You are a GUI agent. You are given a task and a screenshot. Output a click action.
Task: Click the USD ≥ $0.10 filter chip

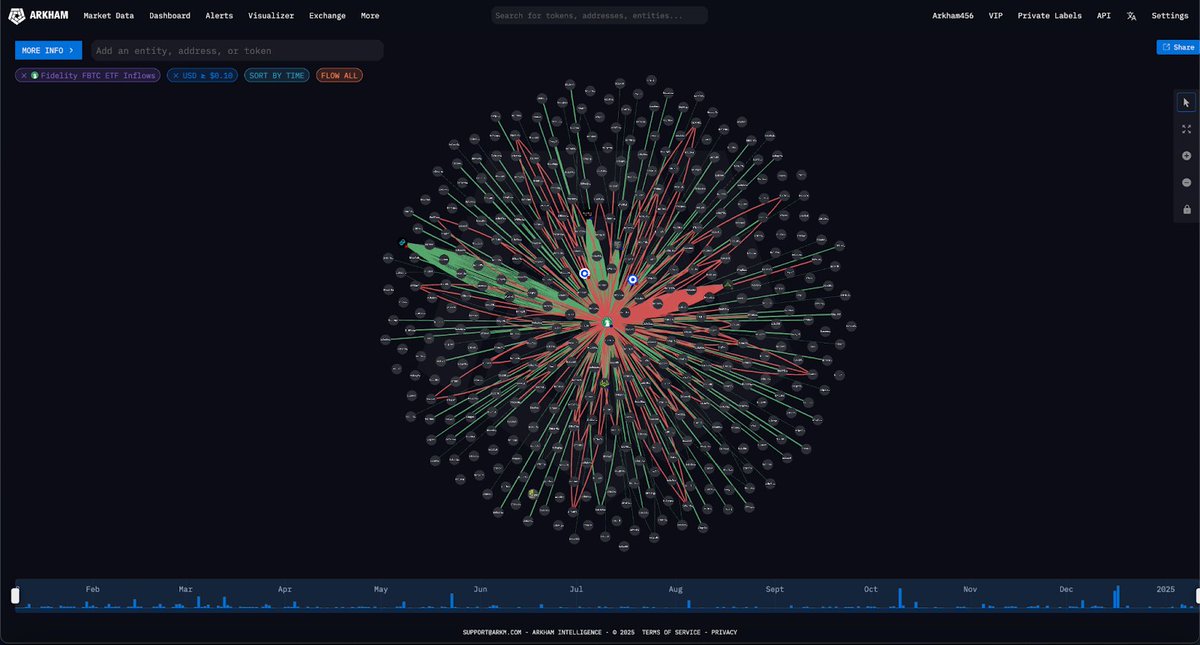tap(202, 75)
